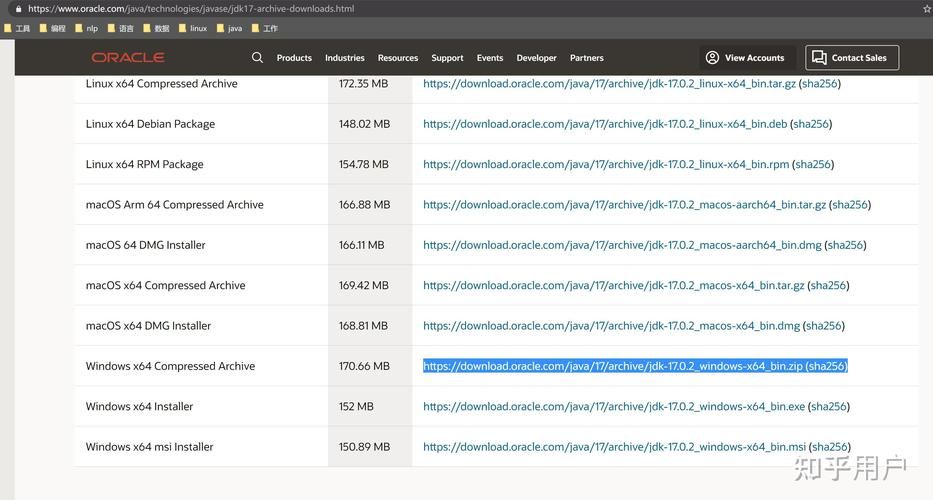Download the macos-aarch64_bin.dmg link

pos(622,245)
